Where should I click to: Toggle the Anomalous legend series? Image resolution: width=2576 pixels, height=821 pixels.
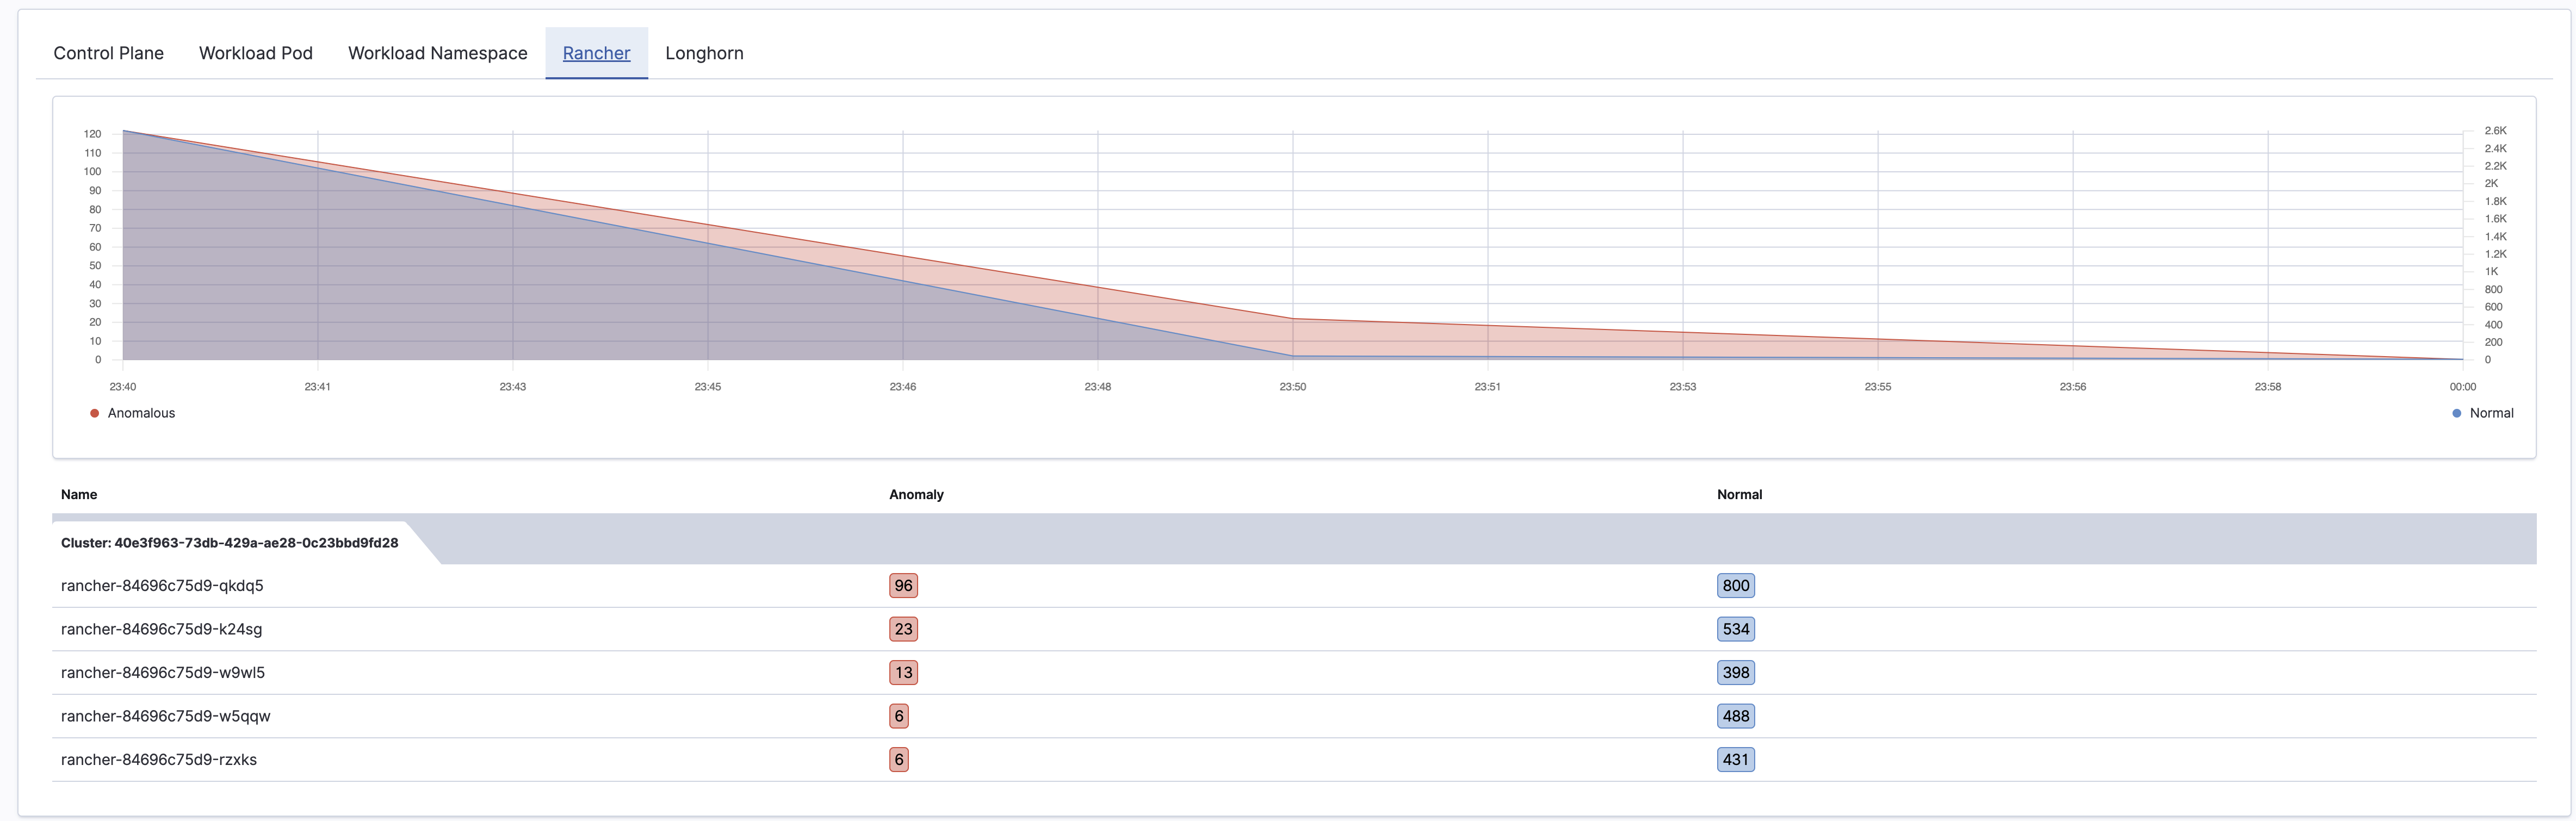(132, 413)
